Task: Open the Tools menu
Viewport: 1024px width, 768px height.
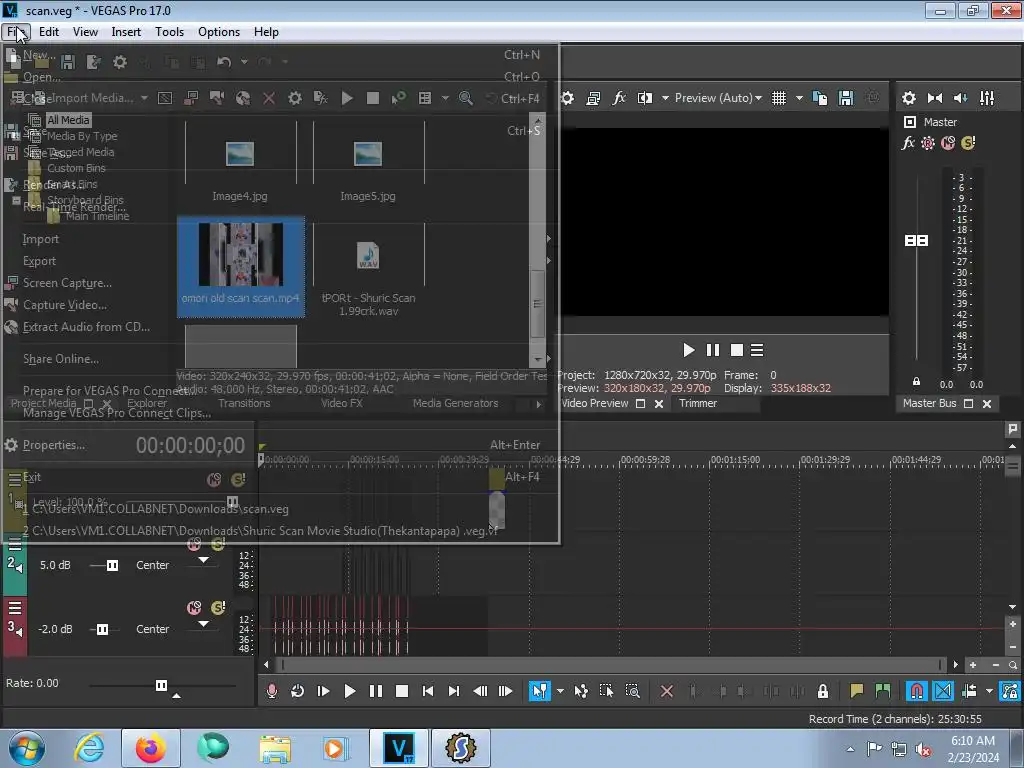Action: click(x=169, y=32)
